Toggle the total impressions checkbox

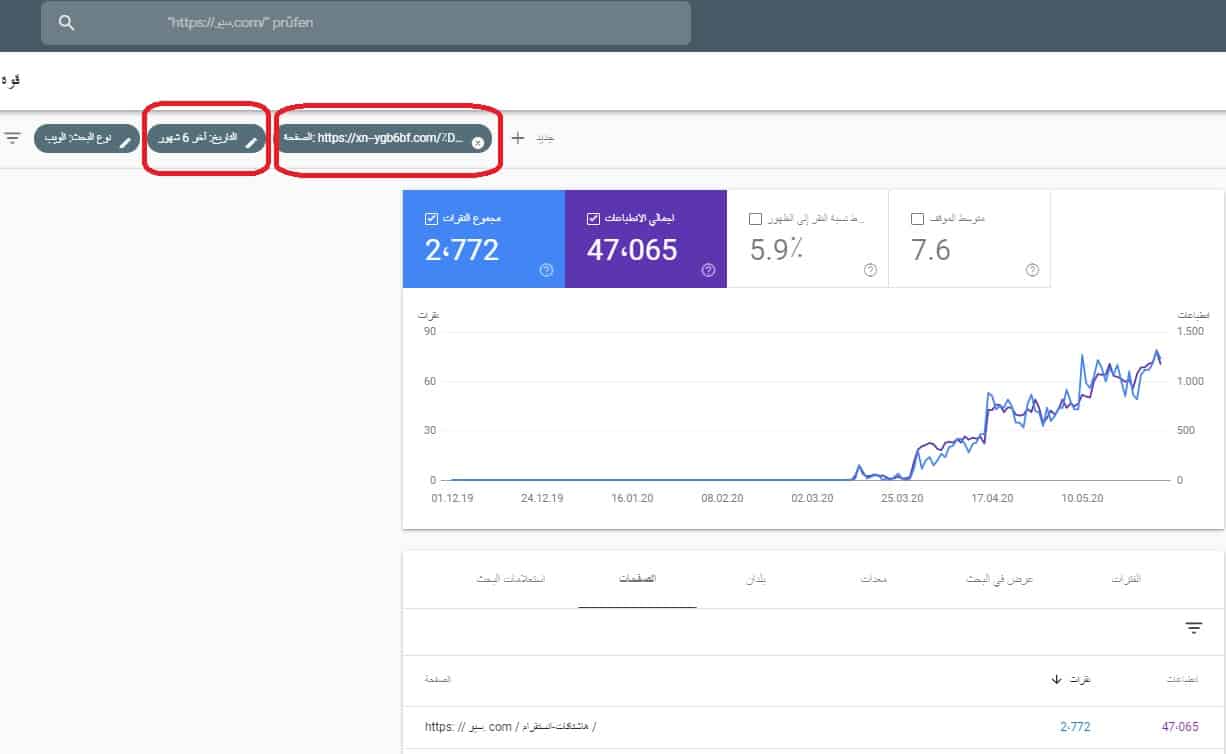tap(593, 218)
